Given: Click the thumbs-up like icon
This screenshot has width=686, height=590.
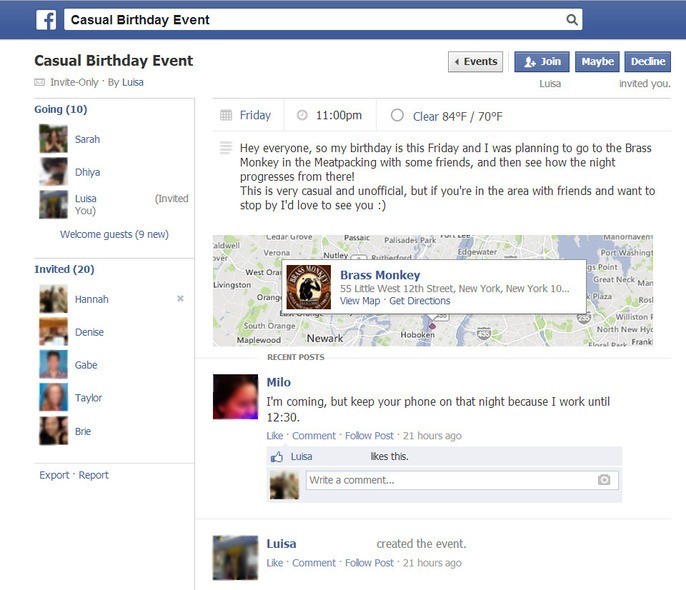Looking at the screenshot, I should pos(276,457).
